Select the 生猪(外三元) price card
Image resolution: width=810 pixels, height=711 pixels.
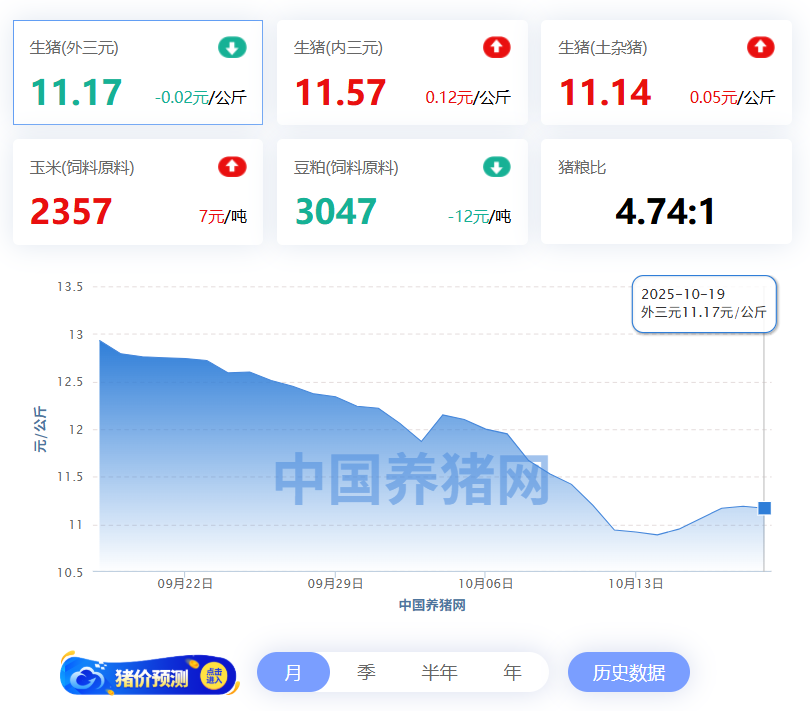pyautogui.click(x=137, y=73)
